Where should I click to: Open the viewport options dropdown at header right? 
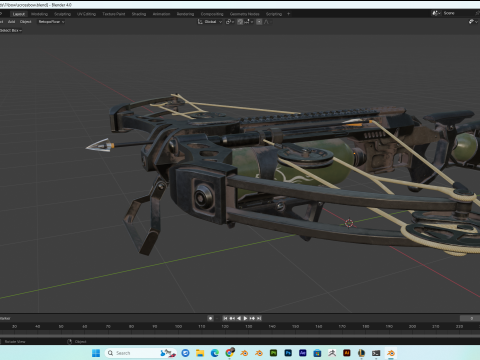473,22
